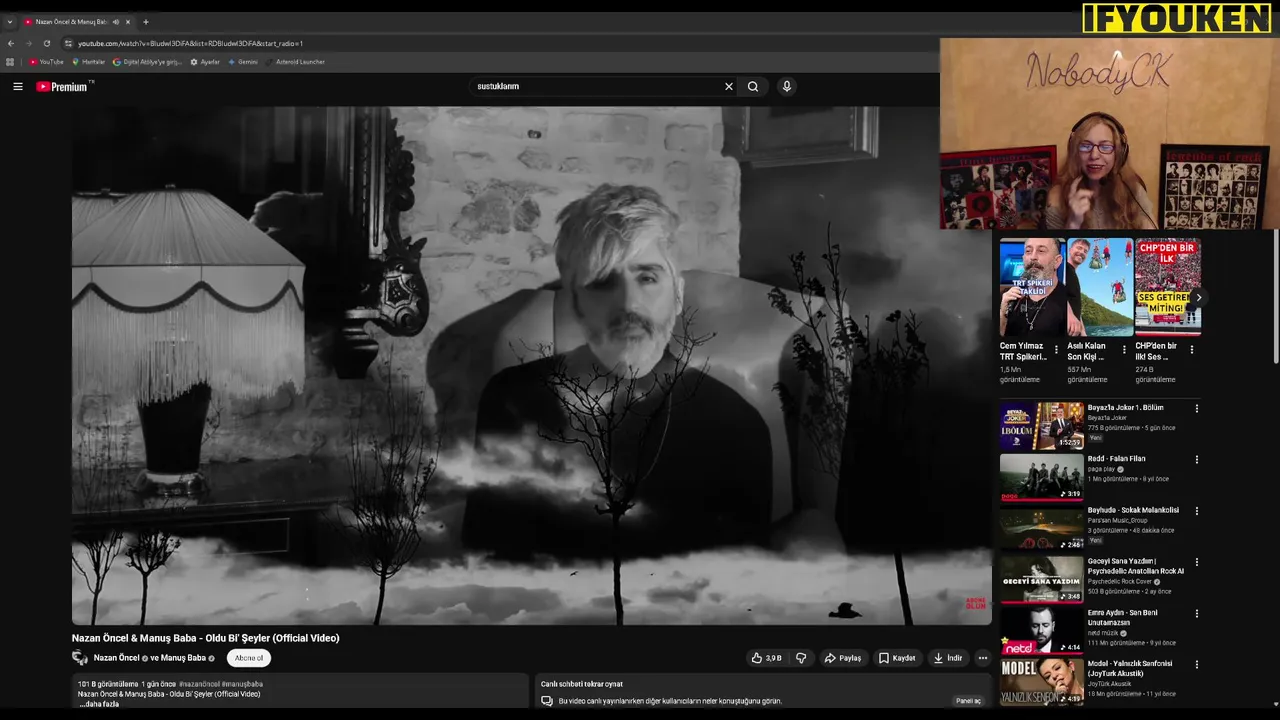Open Redd - Falan Filan thumbnail
Viewport: 1280px width, 720px height.
point(1042,476)
